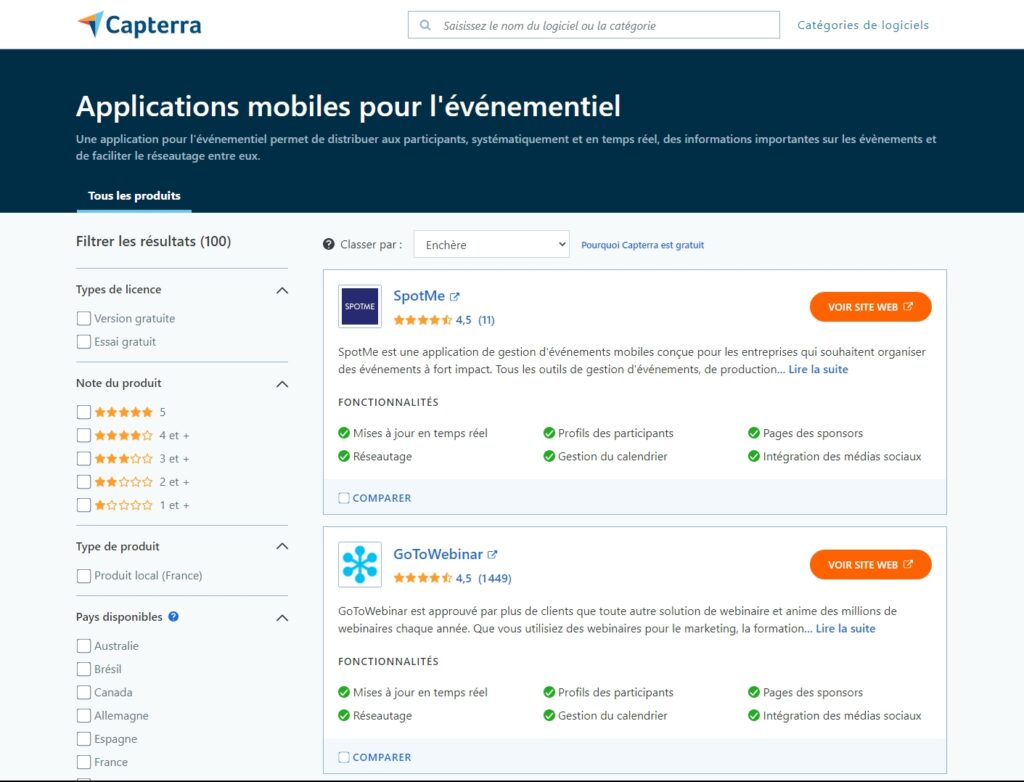
Task: Select the Brésil country checkbox
Action: point(84,669)
